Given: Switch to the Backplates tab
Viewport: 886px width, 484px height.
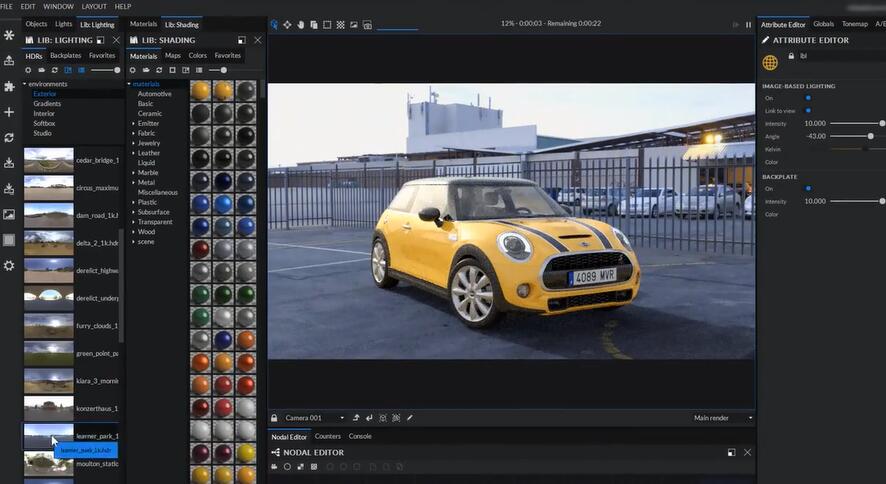Looking at the screenshot, I should (x=66, y=55).
